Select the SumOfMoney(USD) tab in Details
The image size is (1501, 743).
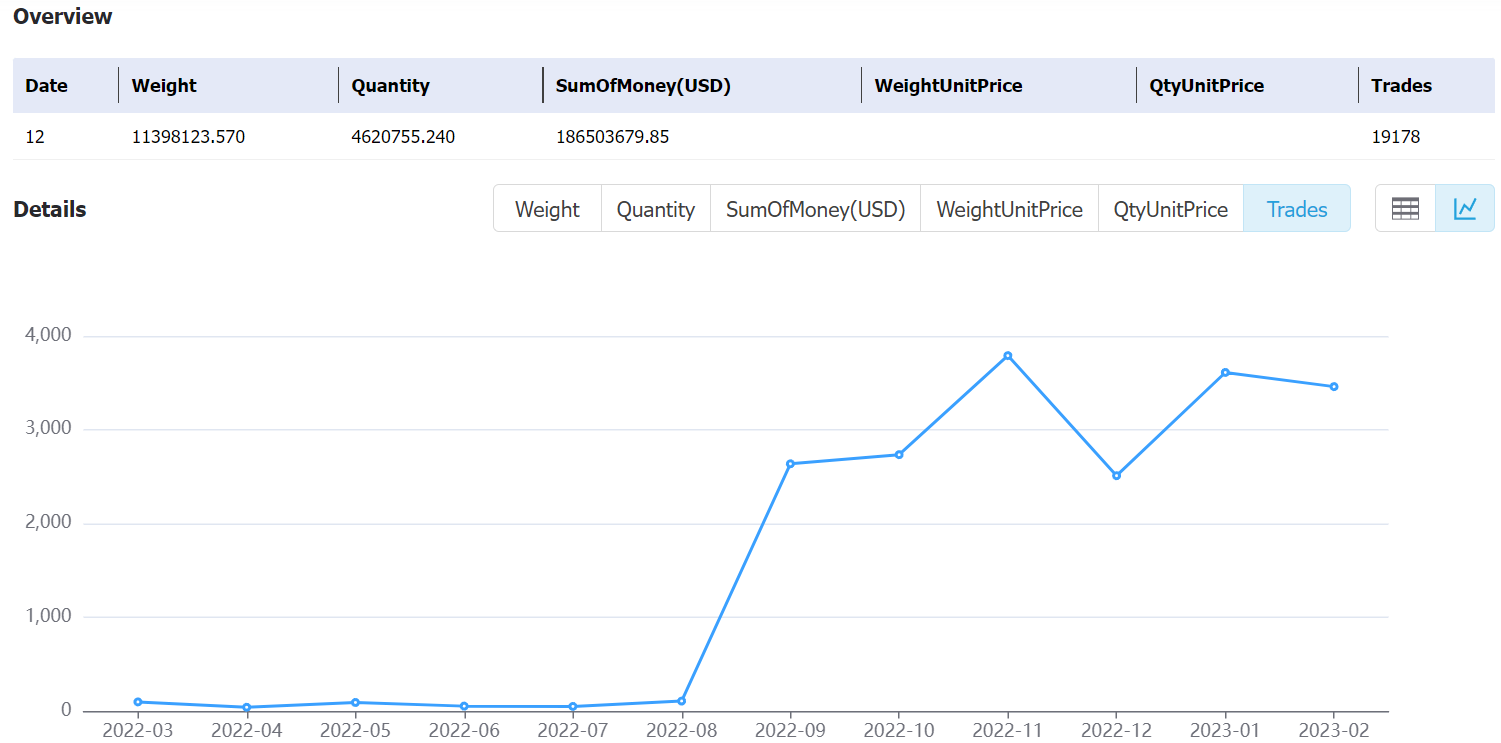[815, 209]
